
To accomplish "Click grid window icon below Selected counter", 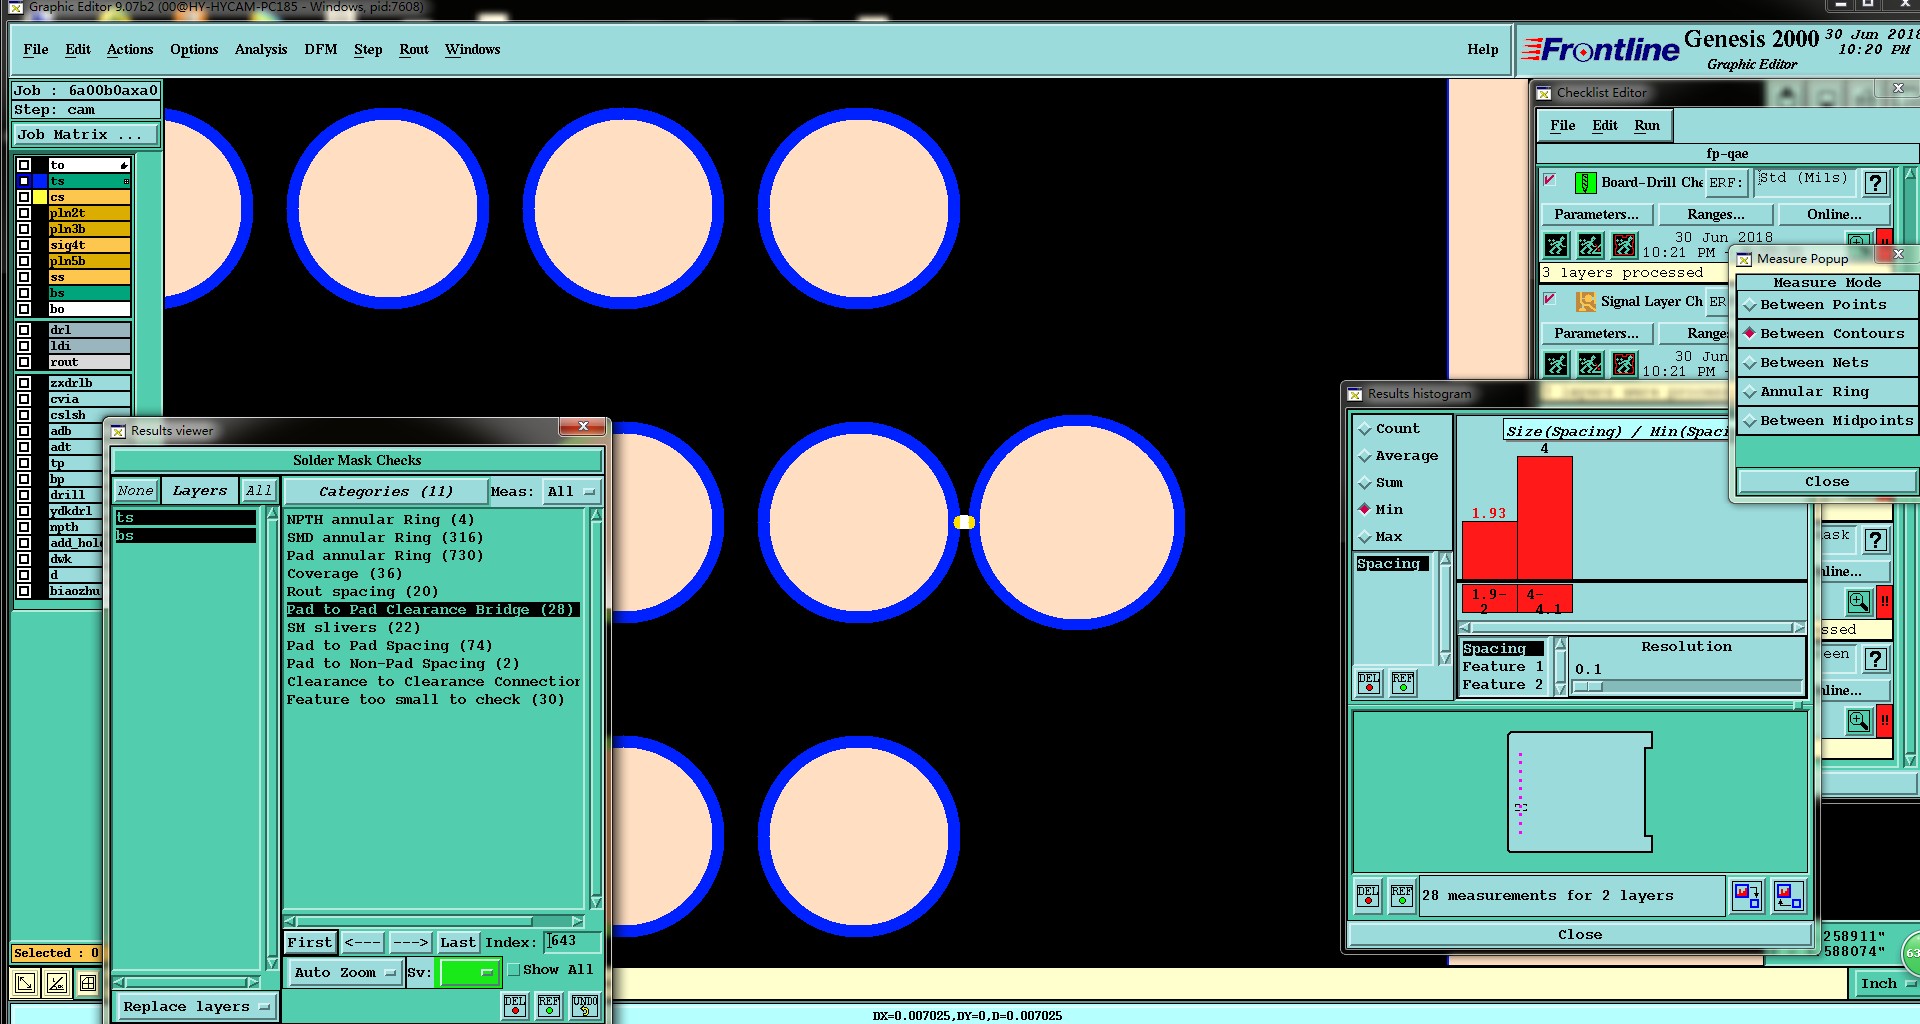I will pos(88,983).
